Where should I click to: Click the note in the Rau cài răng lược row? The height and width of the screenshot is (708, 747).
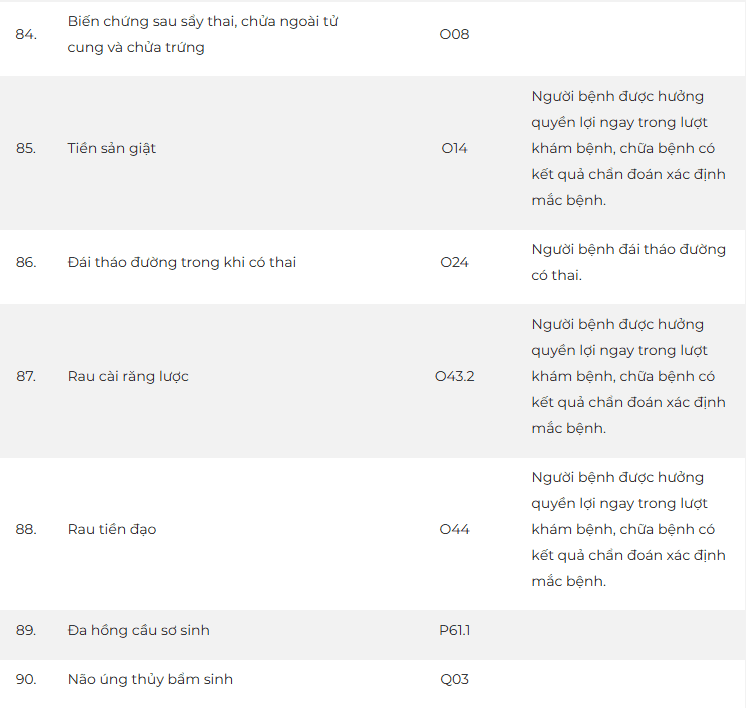click(628, 376)
